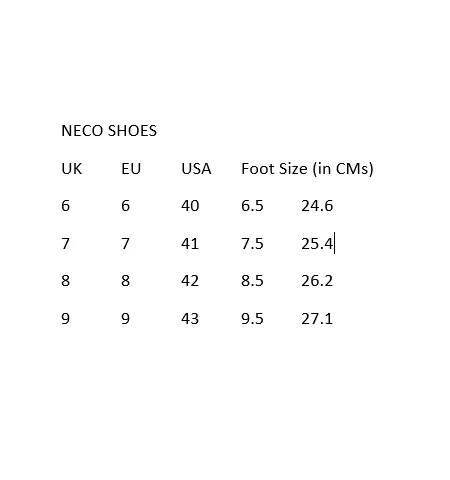Click the 25.4 foot size value
This screenshot has height=480, width=450.
pos(317,244)
